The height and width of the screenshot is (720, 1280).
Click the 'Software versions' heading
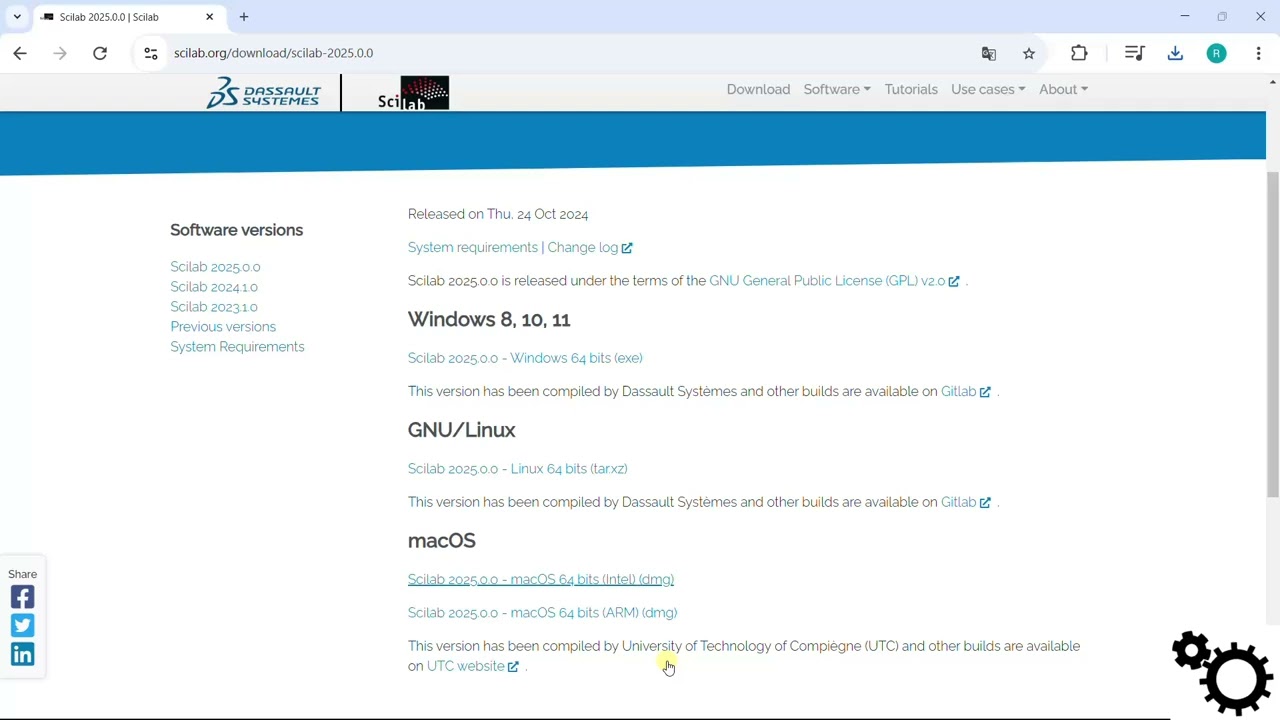[236, 230]
